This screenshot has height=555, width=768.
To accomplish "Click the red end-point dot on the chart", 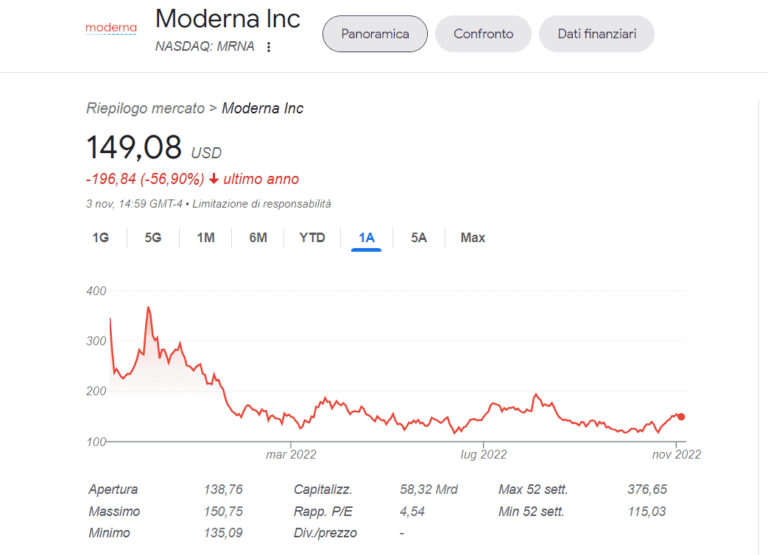I will (x=681, y=417).
